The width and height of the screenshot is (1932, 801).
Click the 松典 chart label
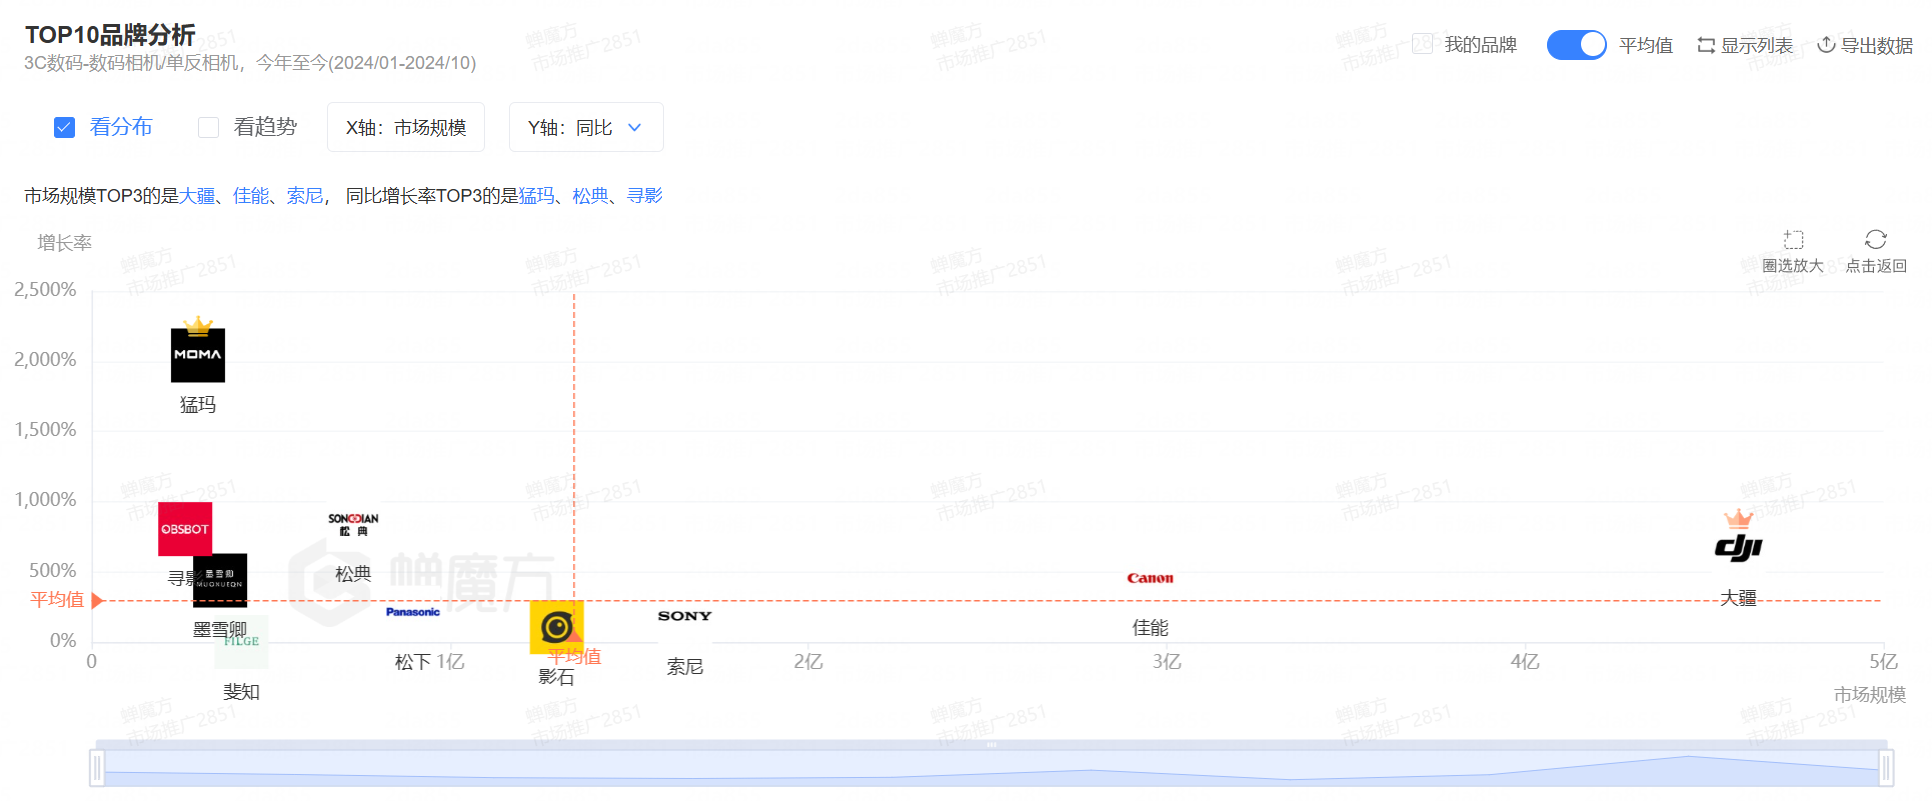click(x=353, y=574)
